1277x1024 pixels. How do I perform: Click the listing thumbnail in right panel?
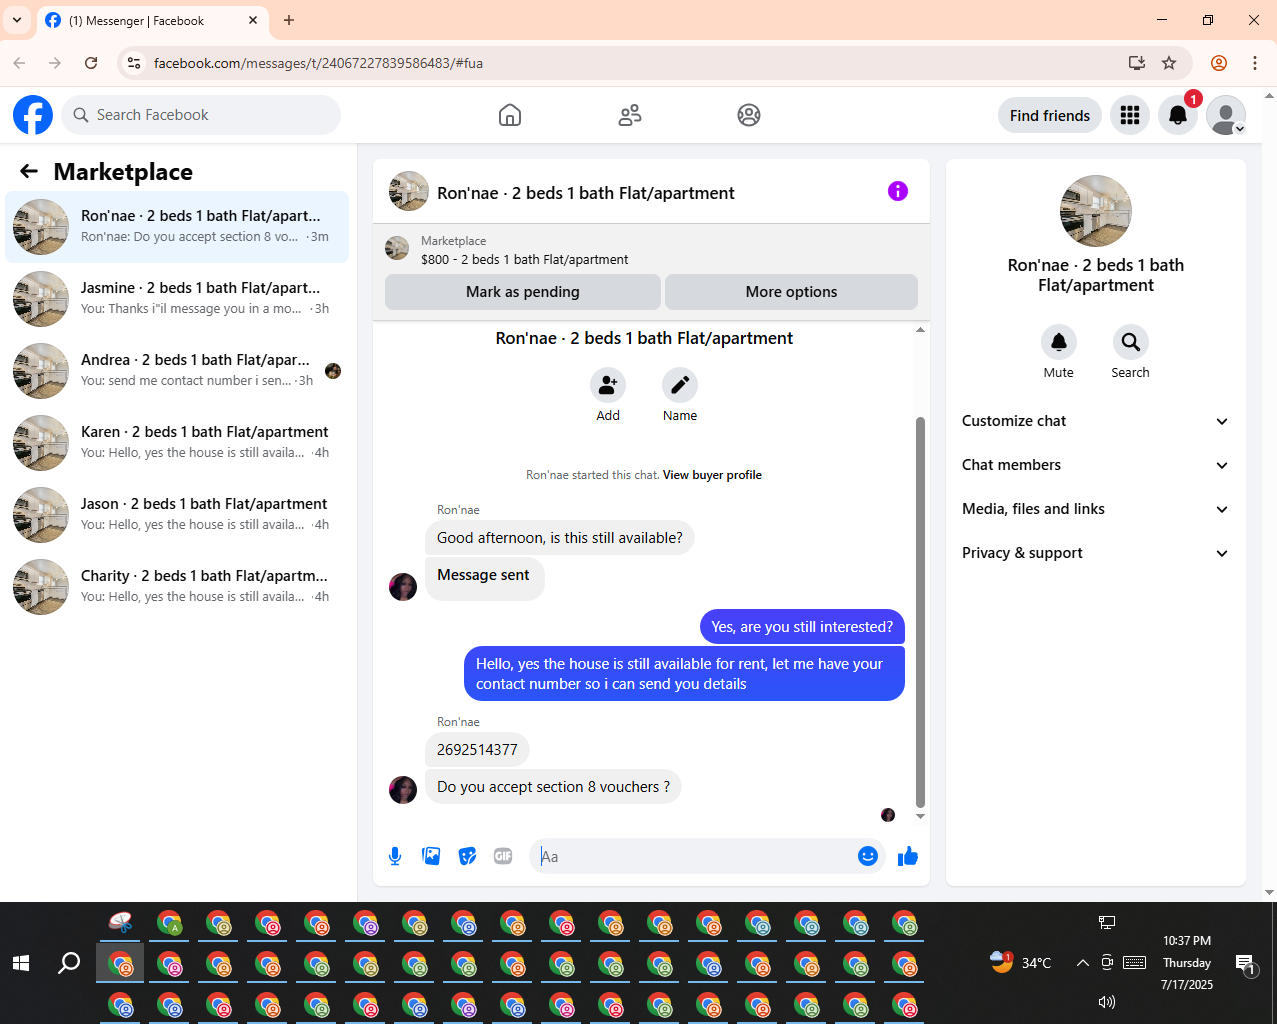(x=1096, y=211)
